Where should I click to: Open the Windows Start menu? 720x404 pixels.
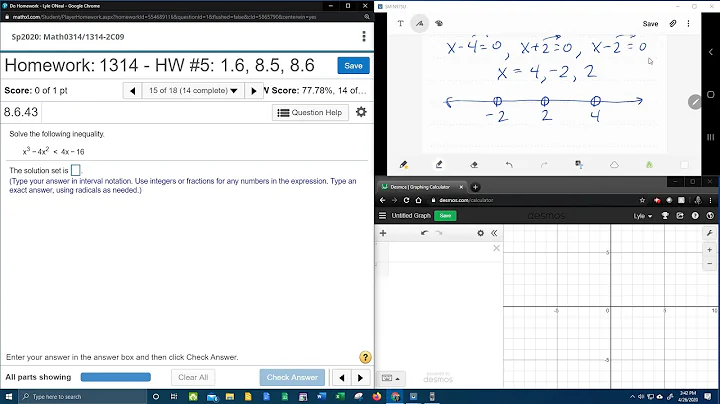pyautogui.click(x=9, y=397)
